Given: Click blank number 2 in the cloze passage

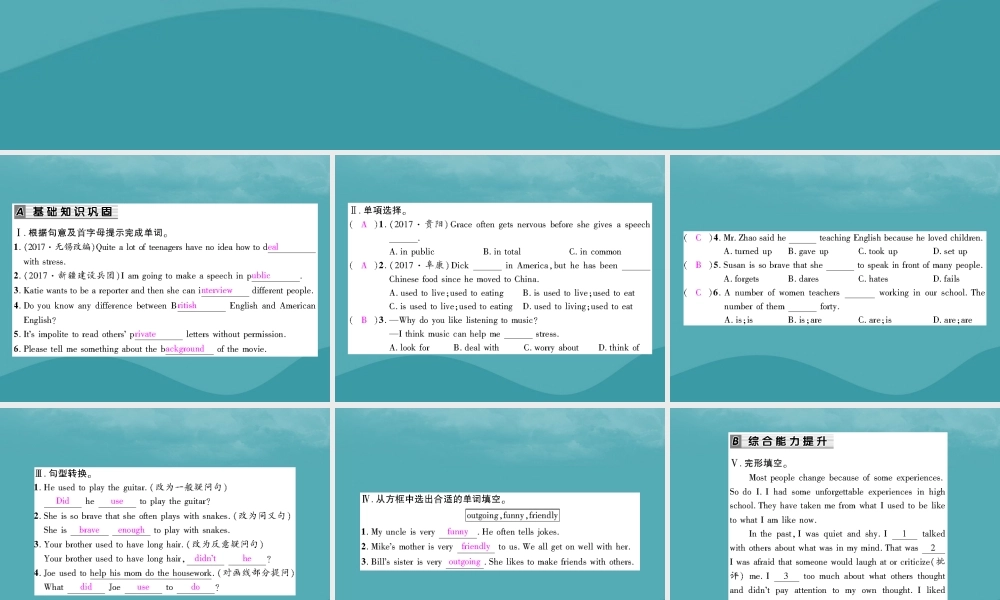Looking at the screenshot, I should [x=933, y=548].
